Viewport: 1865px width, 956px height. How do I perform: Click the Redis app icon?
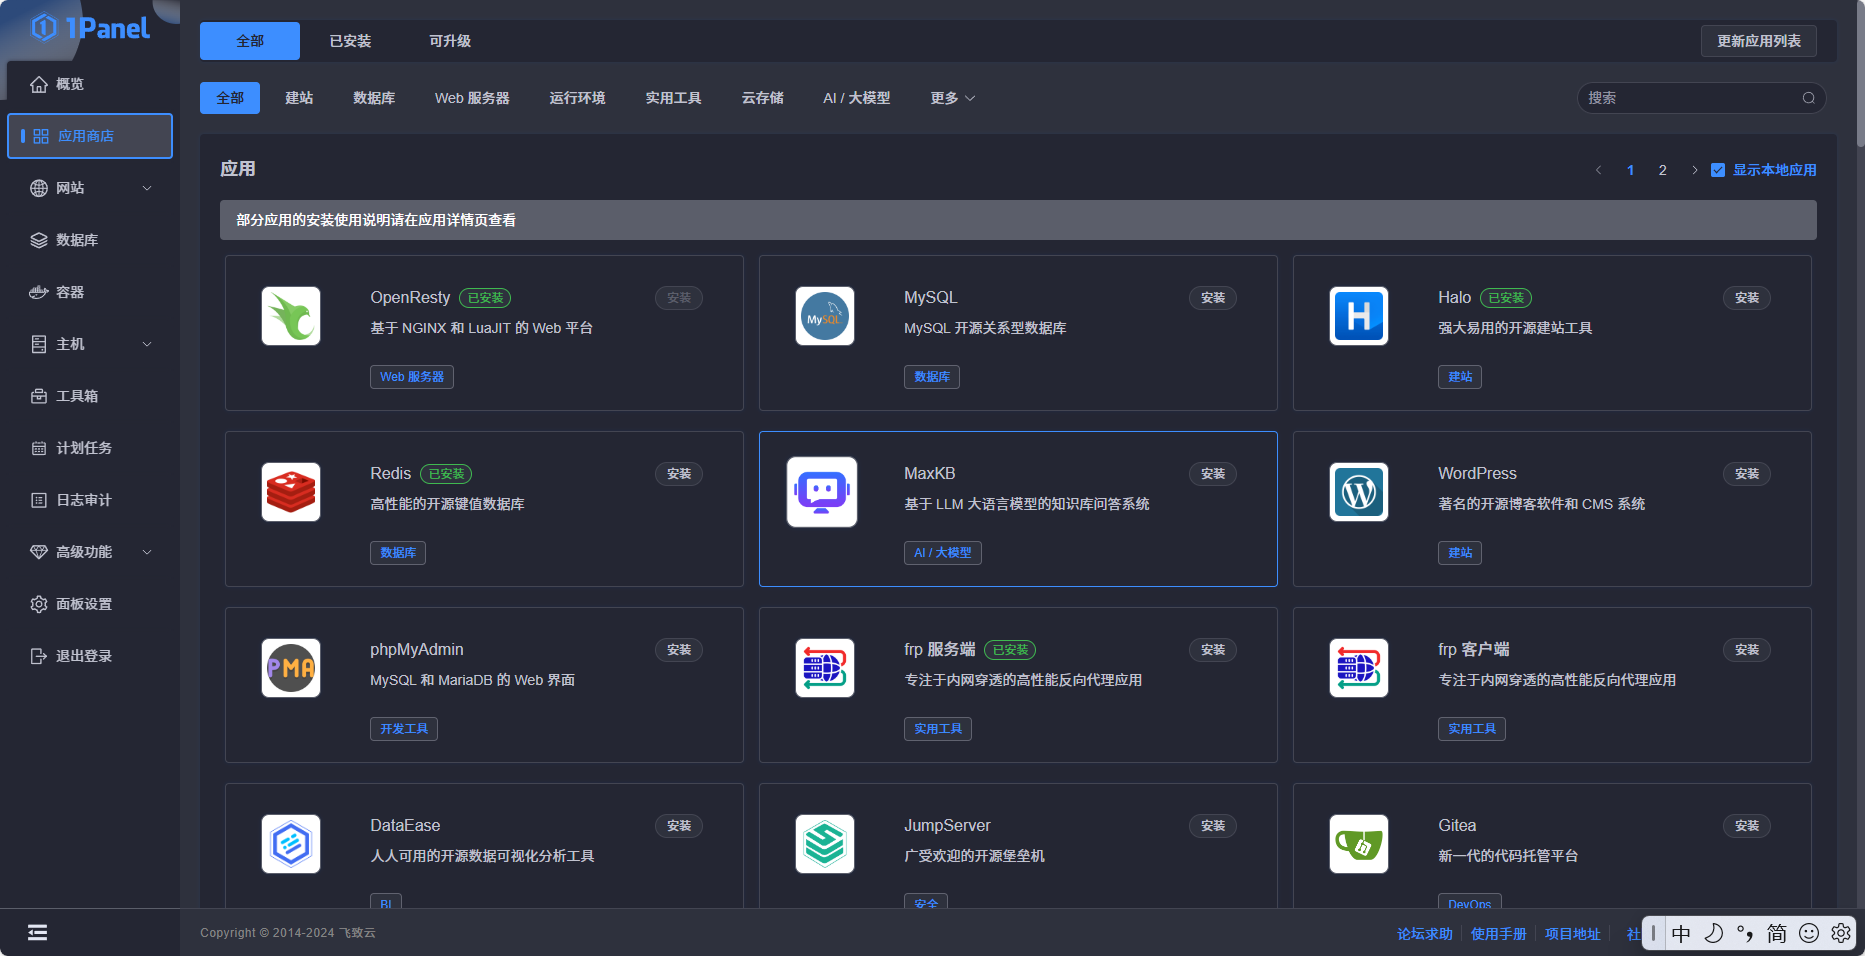click(291, 492)
